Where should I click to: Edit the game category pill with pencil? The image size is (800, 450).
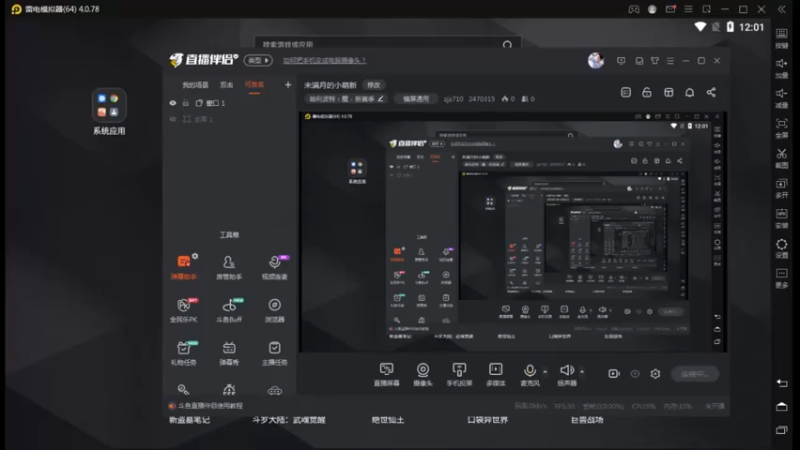pos(346,99)
